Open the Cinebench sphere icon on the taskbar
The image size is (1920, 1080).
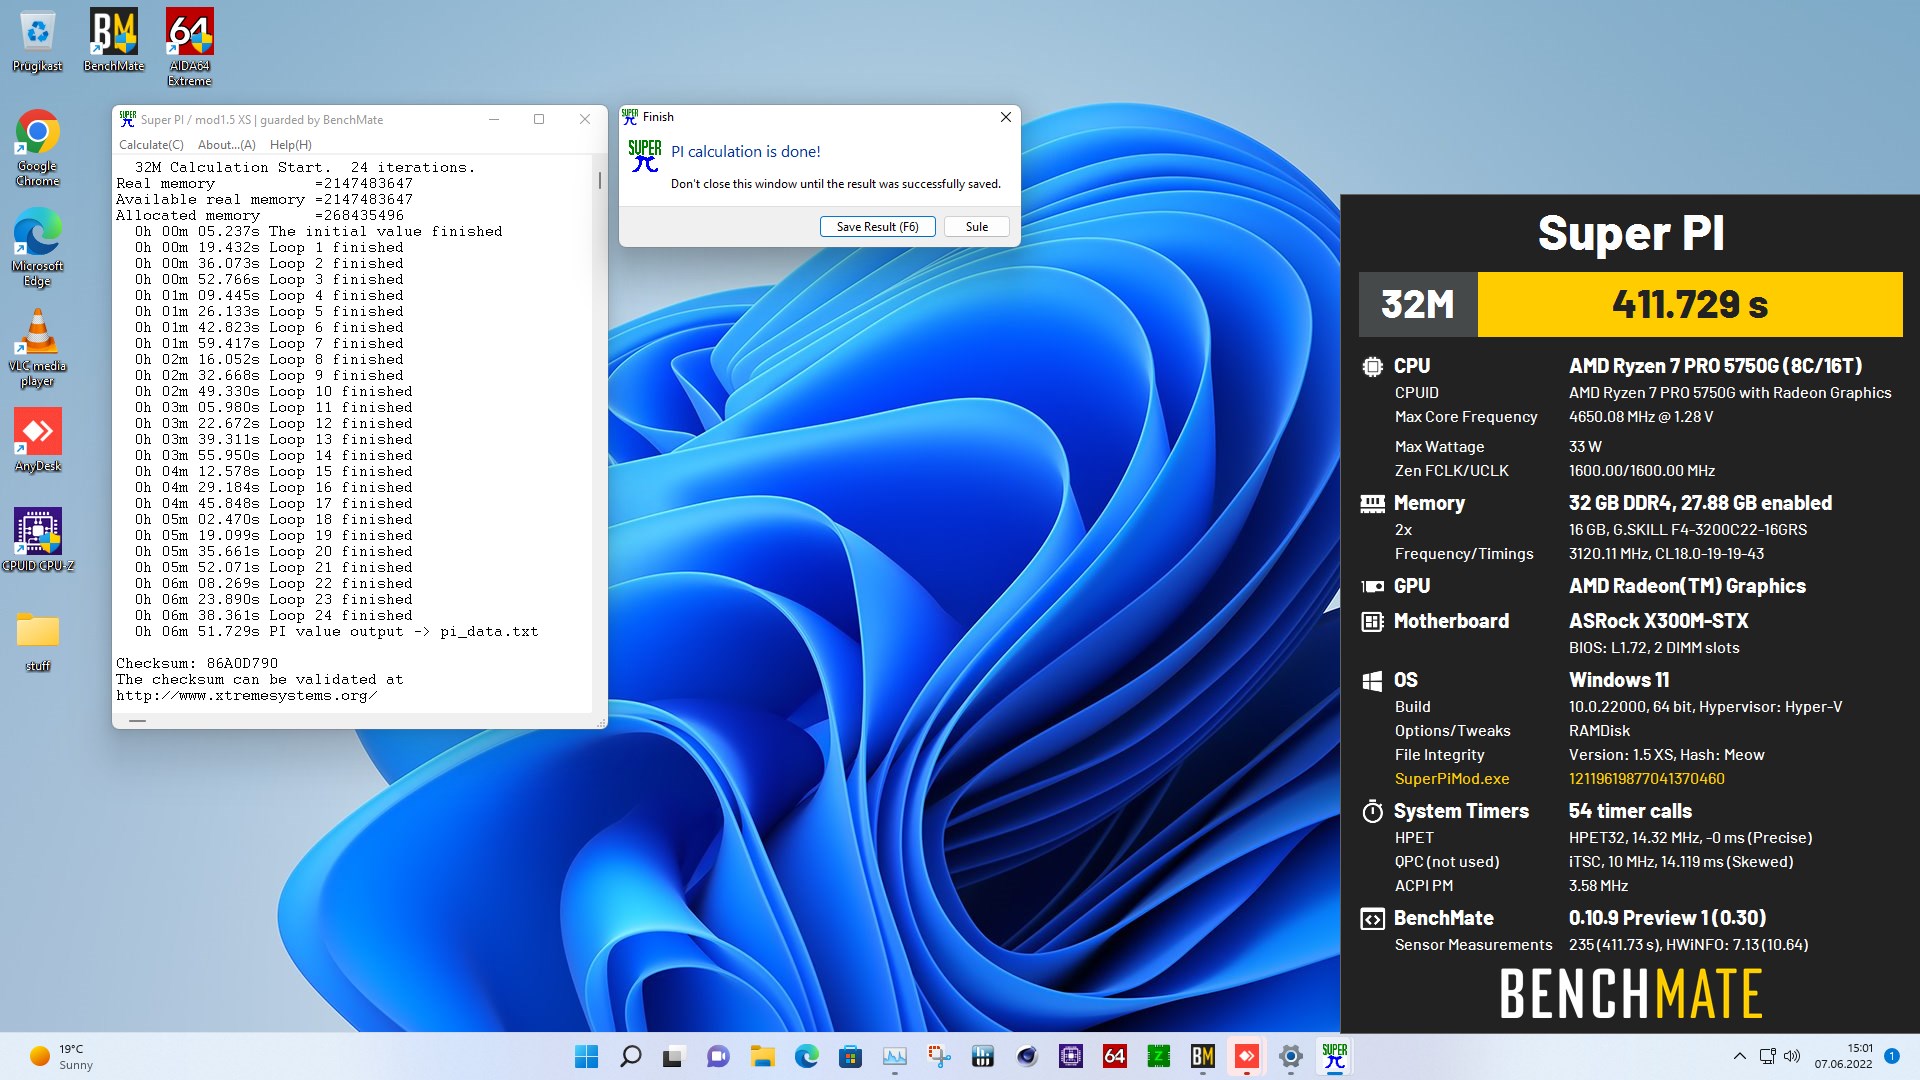(x=1026, y=1056)
